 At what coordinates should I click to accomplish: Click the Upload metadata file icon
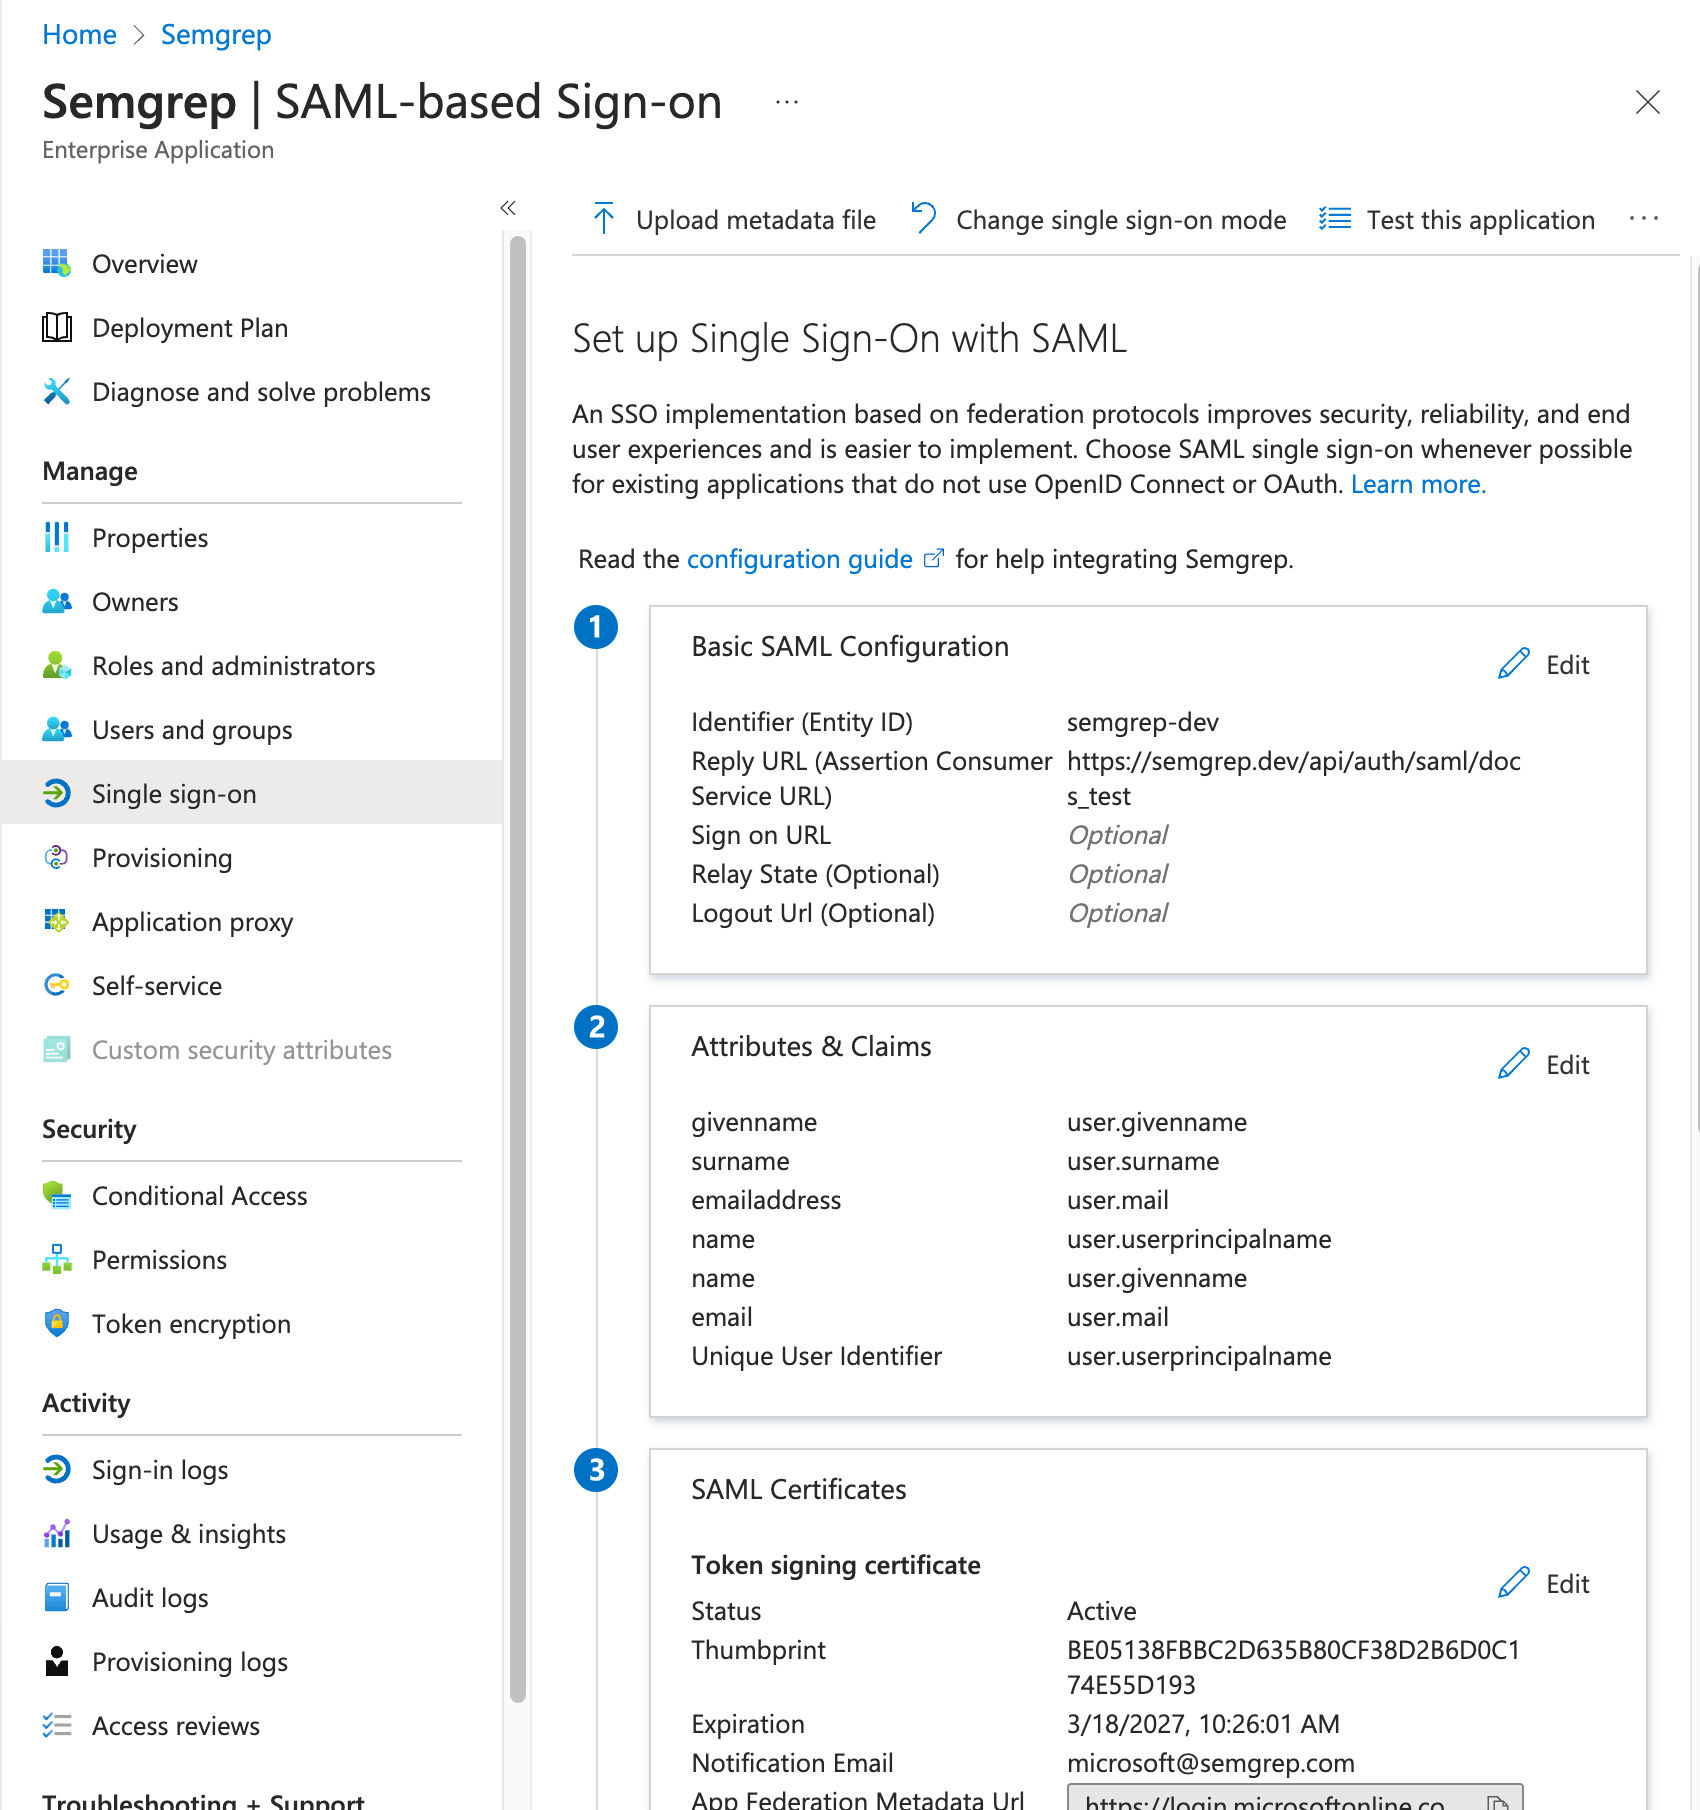point(604,219)
